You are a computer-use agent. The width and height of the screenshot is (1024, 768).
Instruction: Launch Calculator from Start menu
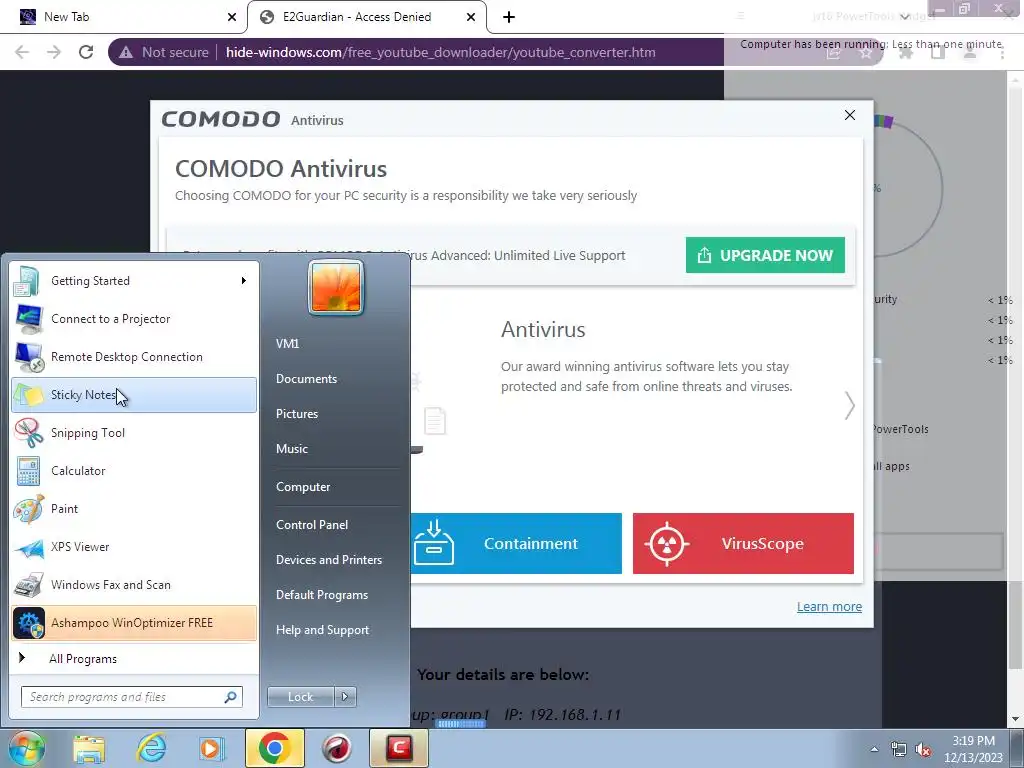point(134,470)
